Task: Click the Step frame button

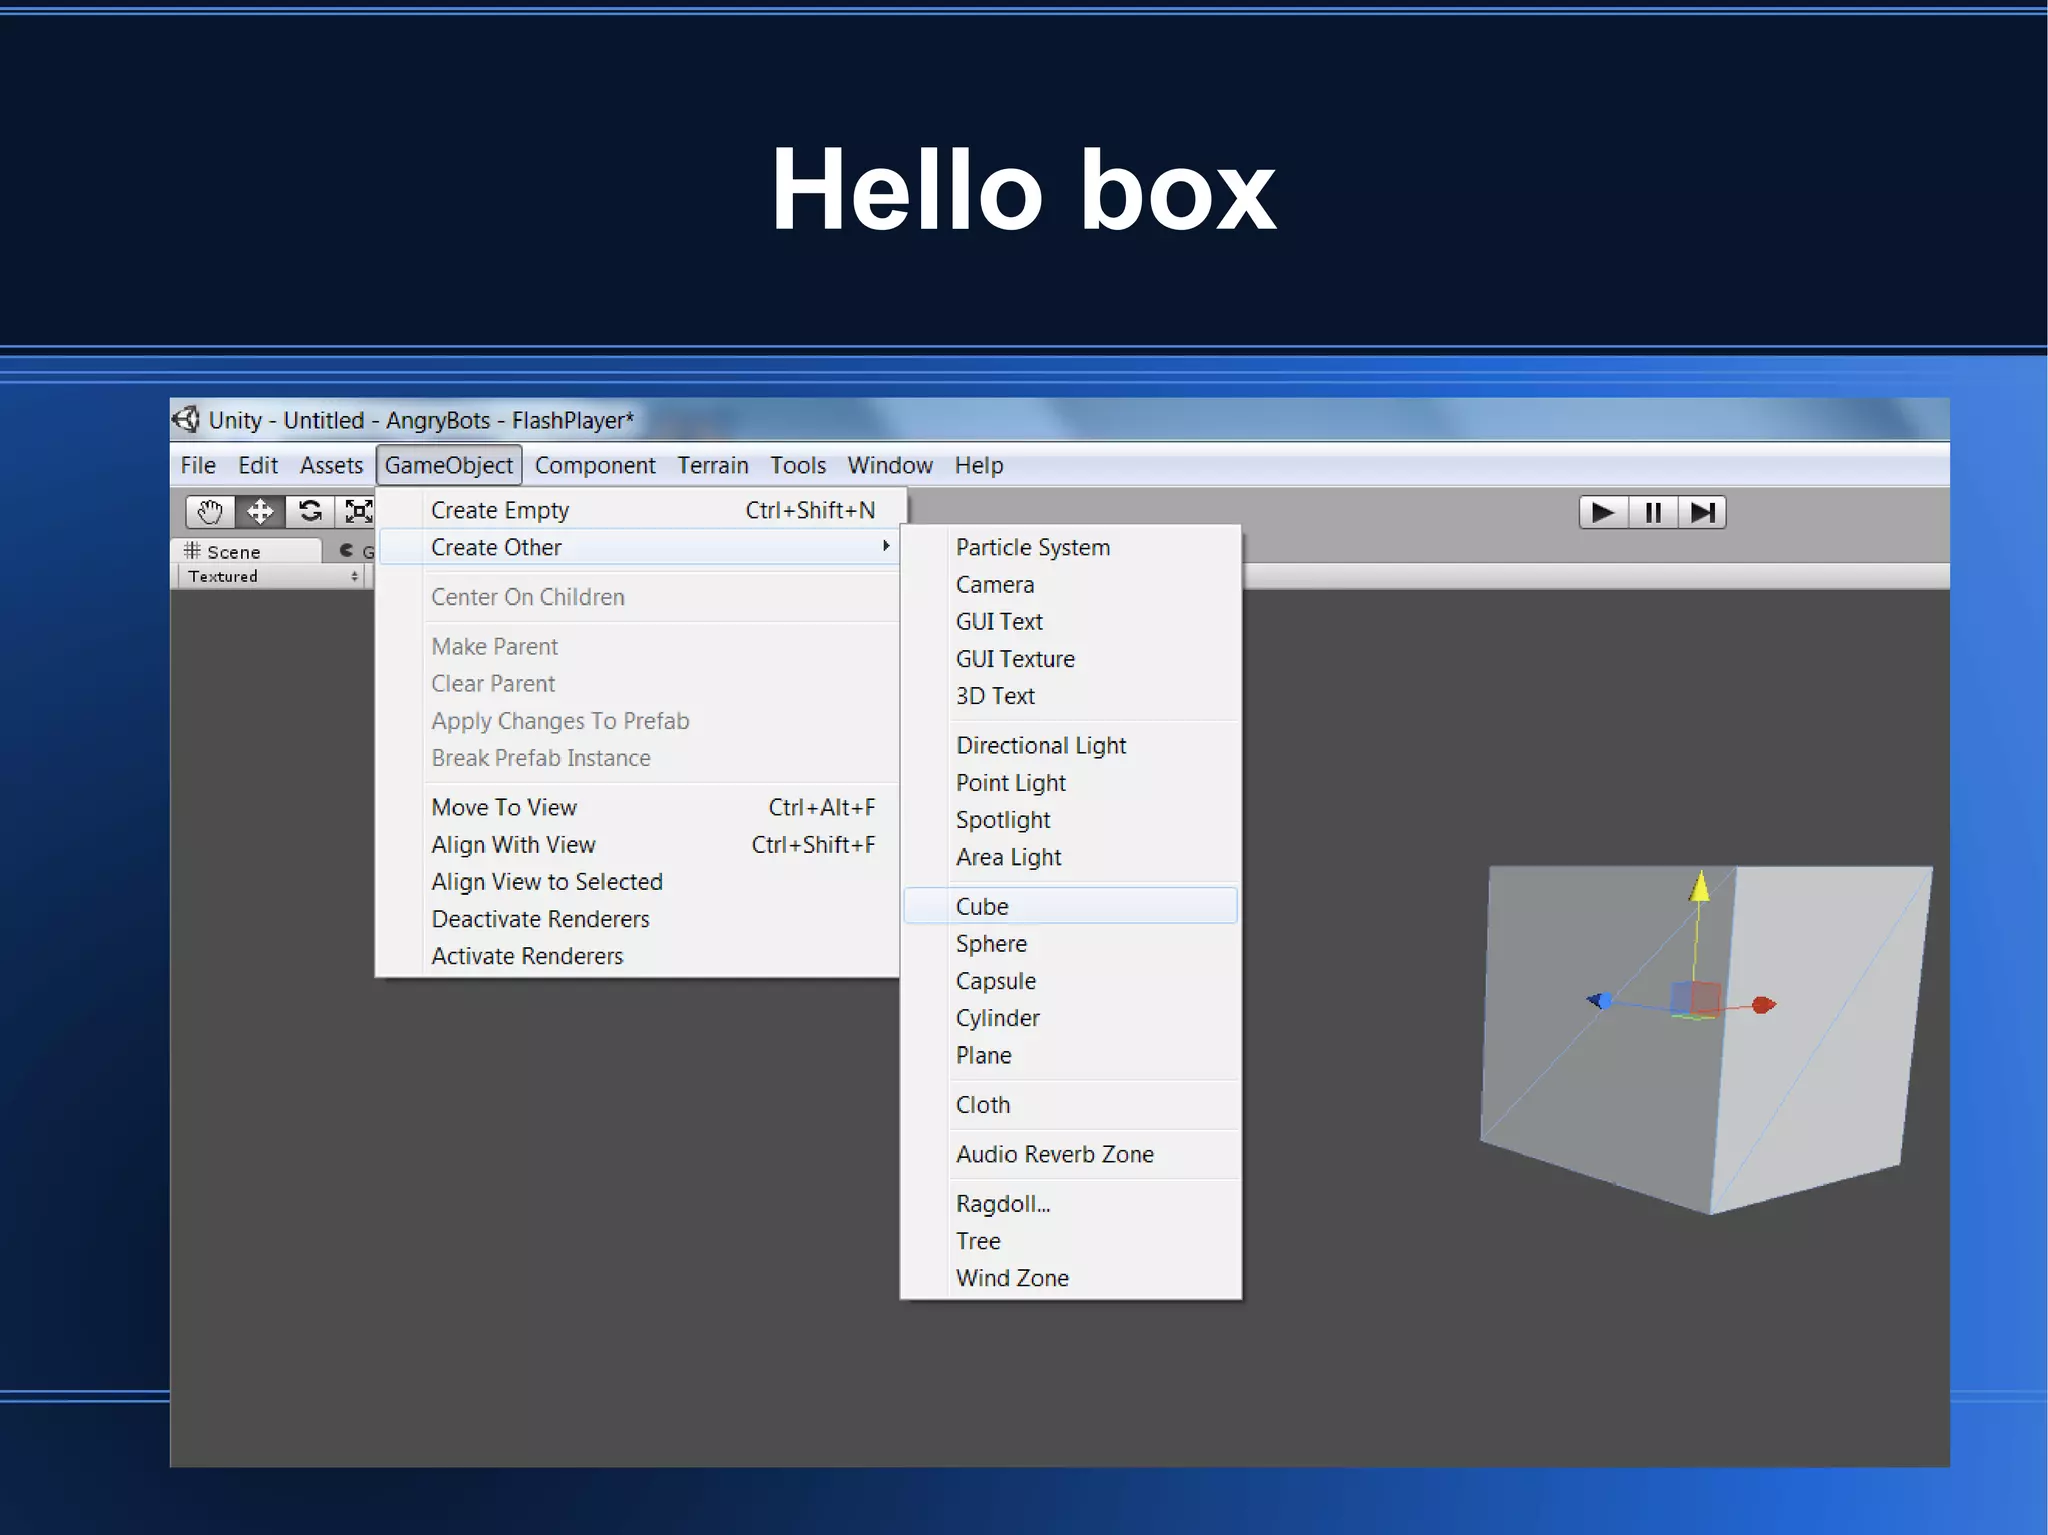Action: [1702, 513]
